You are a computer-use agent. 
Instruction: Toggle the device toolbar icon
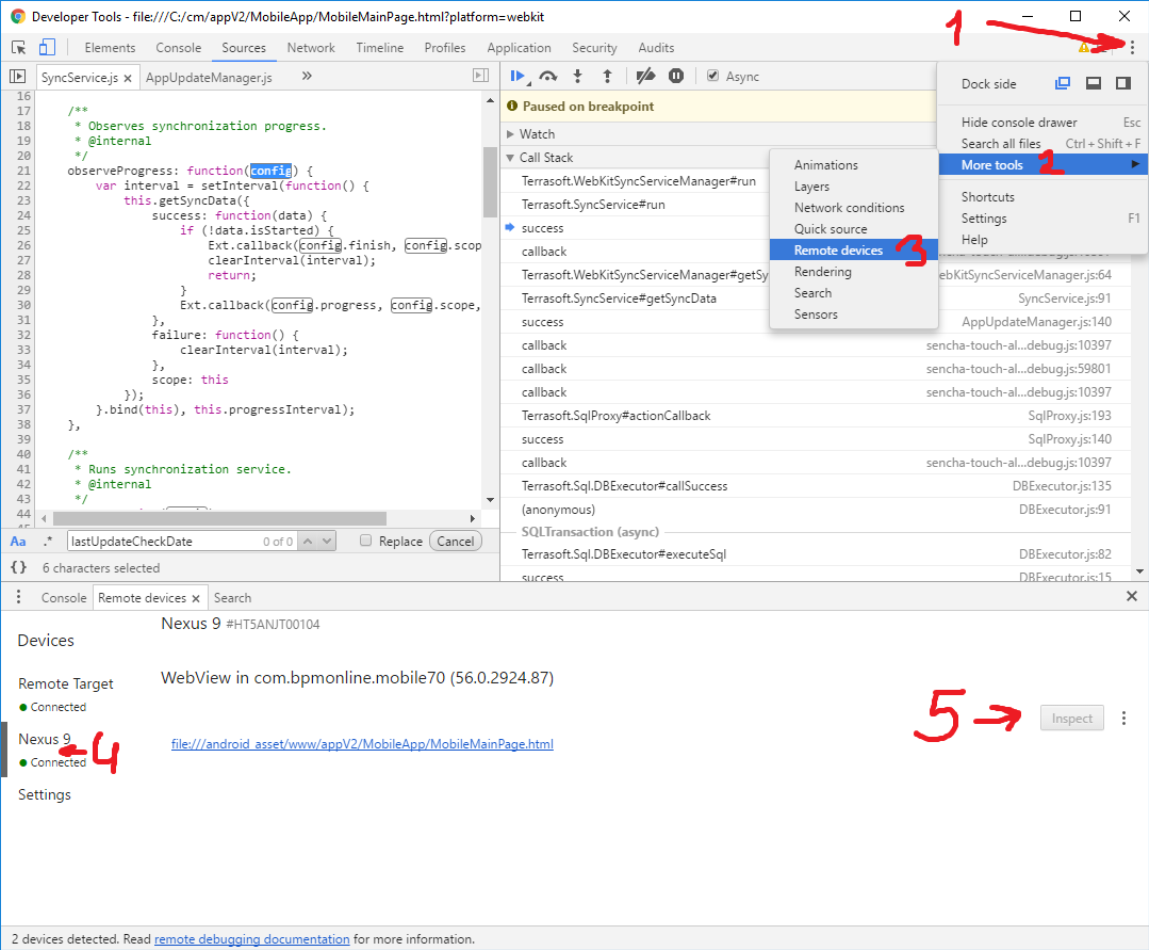(47, 48)
